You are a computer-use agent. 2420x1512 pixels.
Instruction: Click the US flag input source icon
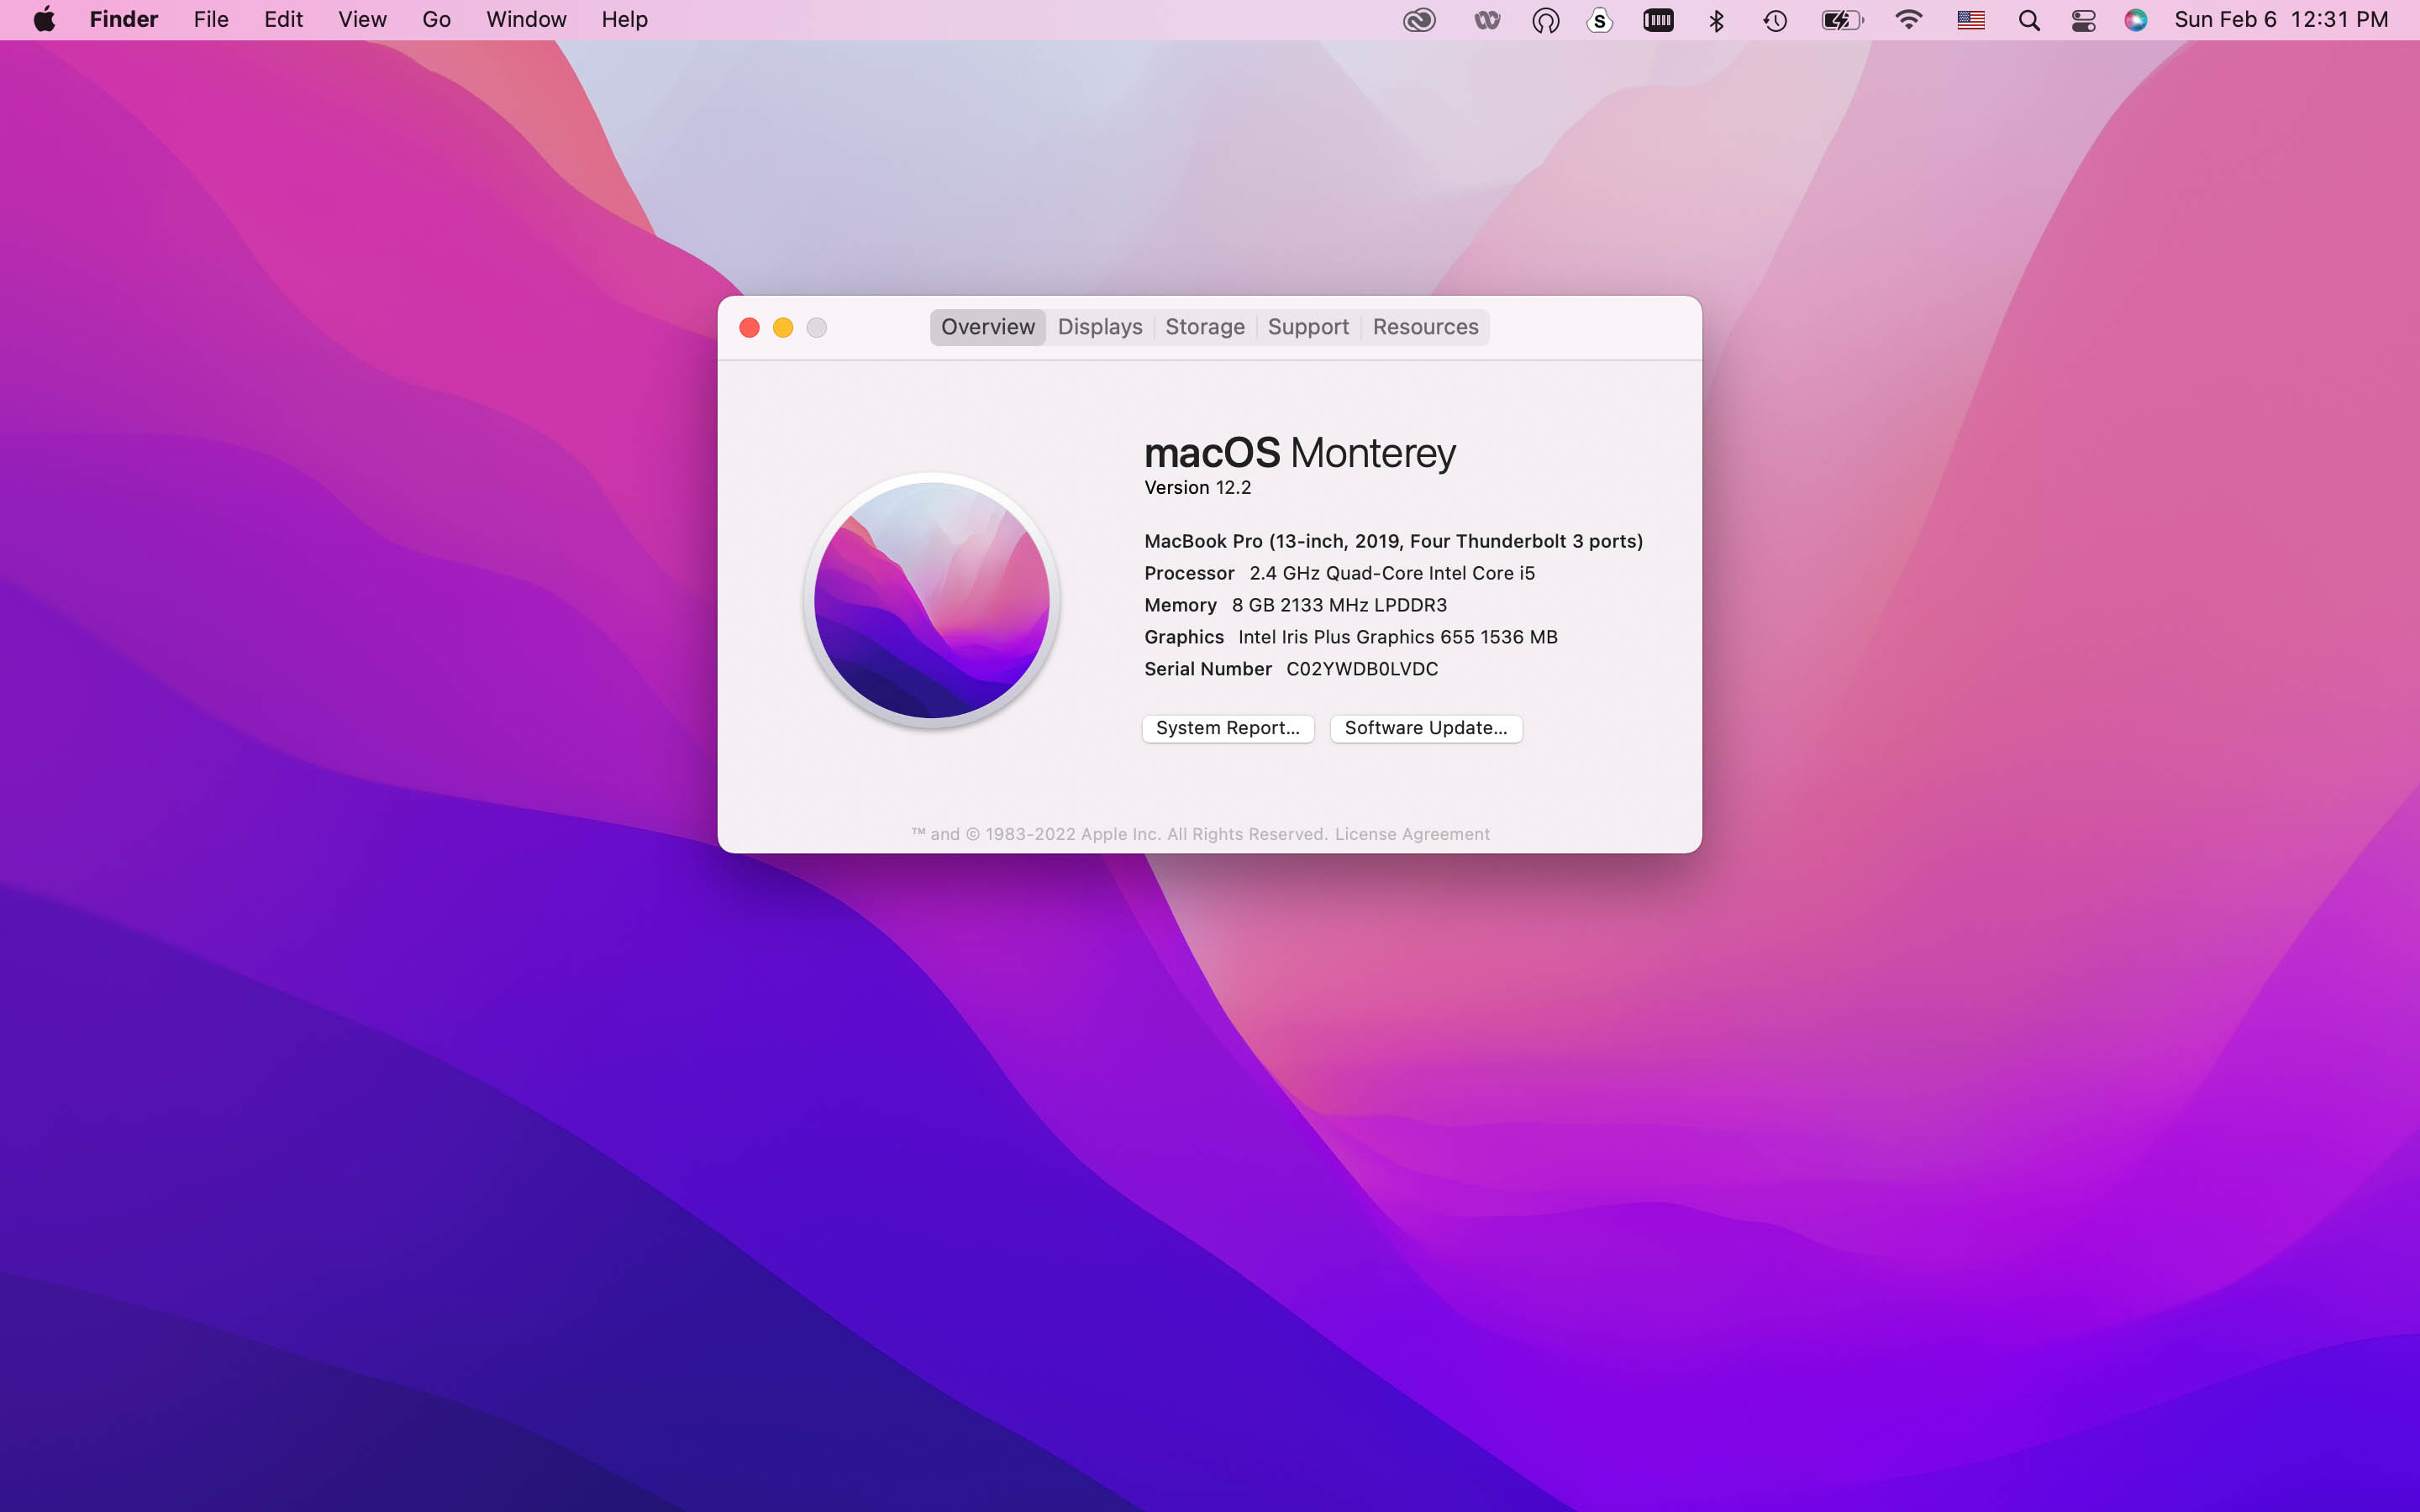(x=1970, y=20)
